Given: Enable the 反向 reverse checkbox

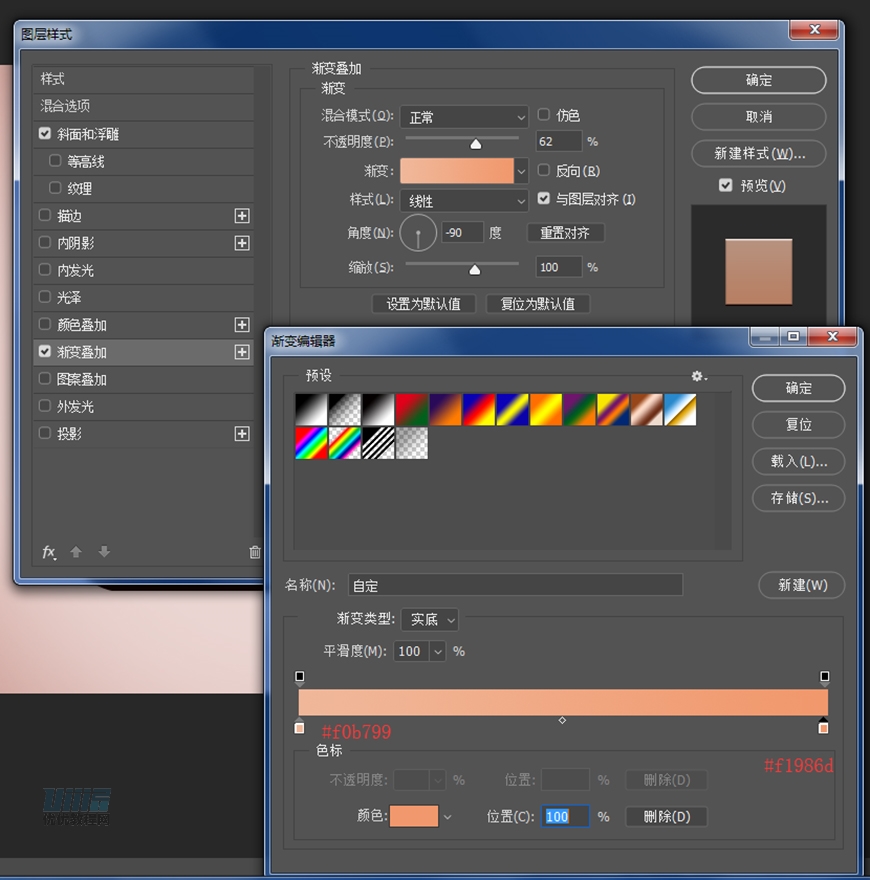Looking at the screenshot, I should pyautogui.click(x=545, y=171).
